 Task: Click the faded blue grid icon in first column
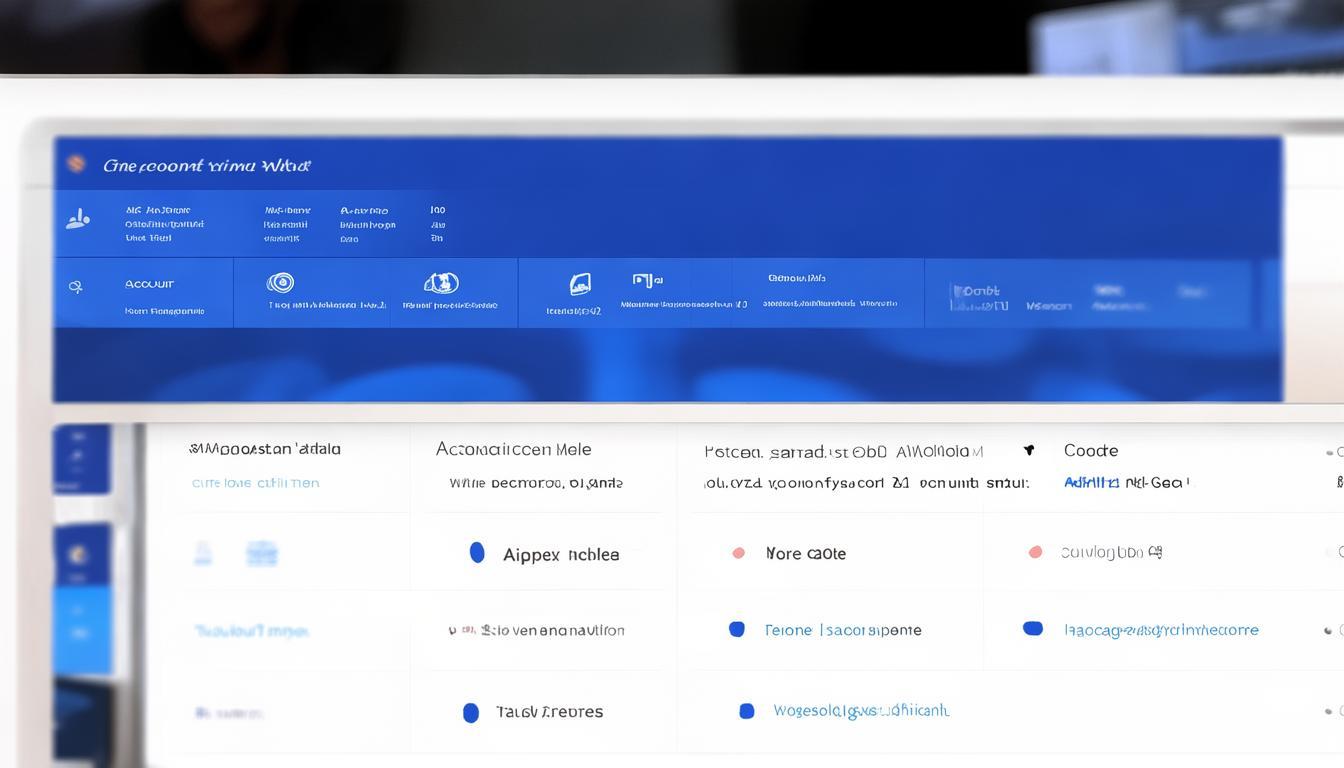(261, 553)
